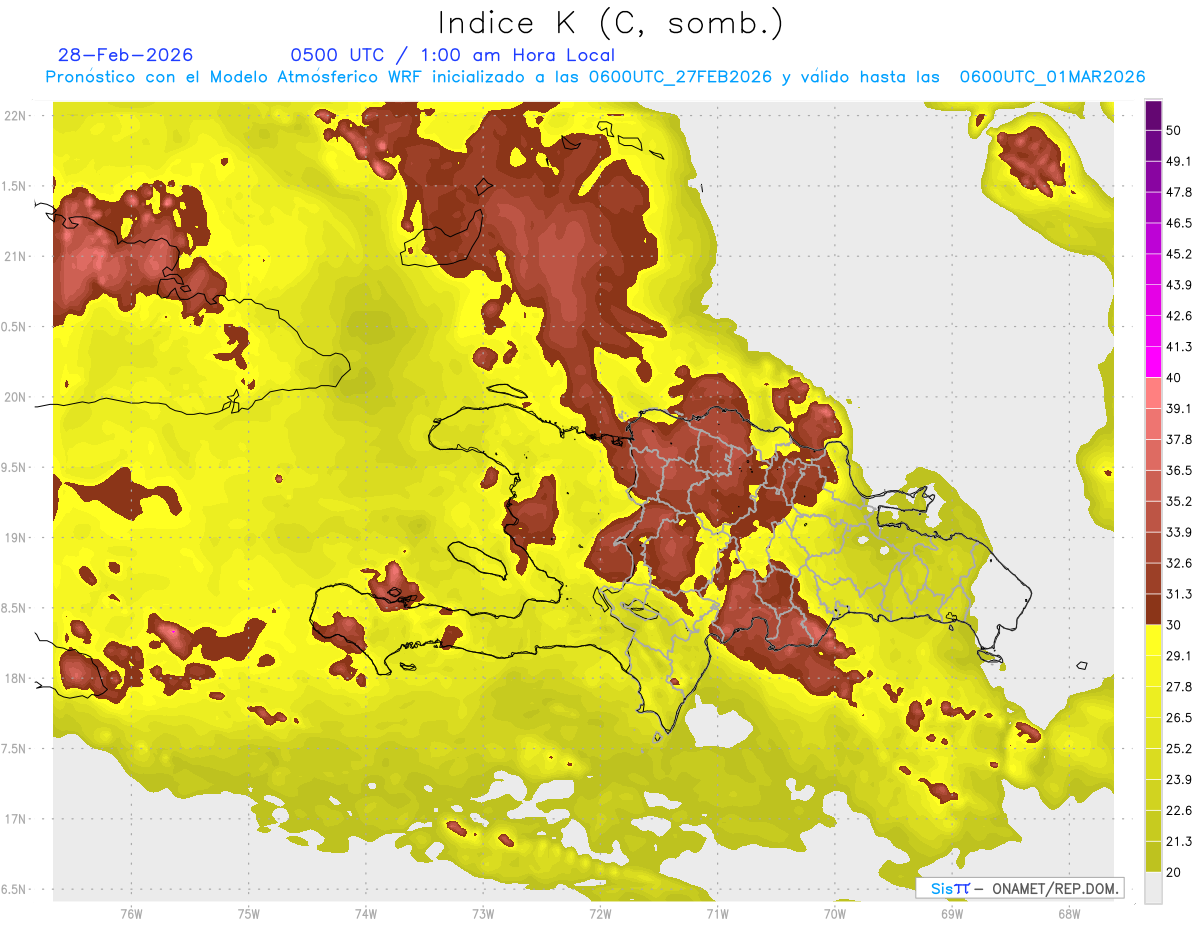
Task: Click the legend value '27.8'
Action: [1178, 687]
